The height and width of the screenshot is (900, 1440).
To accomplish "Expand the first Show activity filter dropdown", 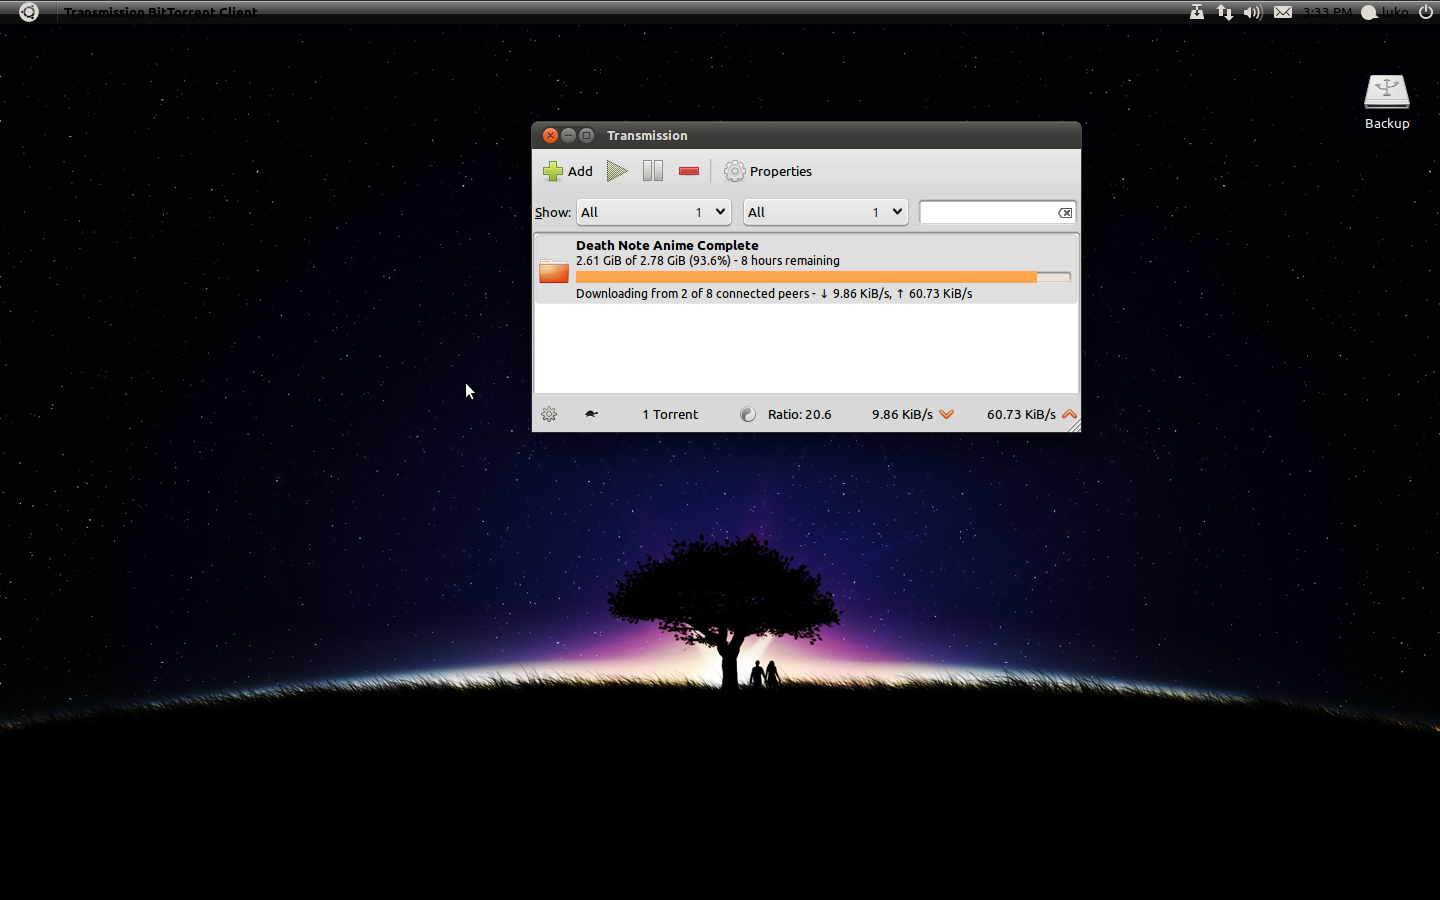I will pos(654,212).
